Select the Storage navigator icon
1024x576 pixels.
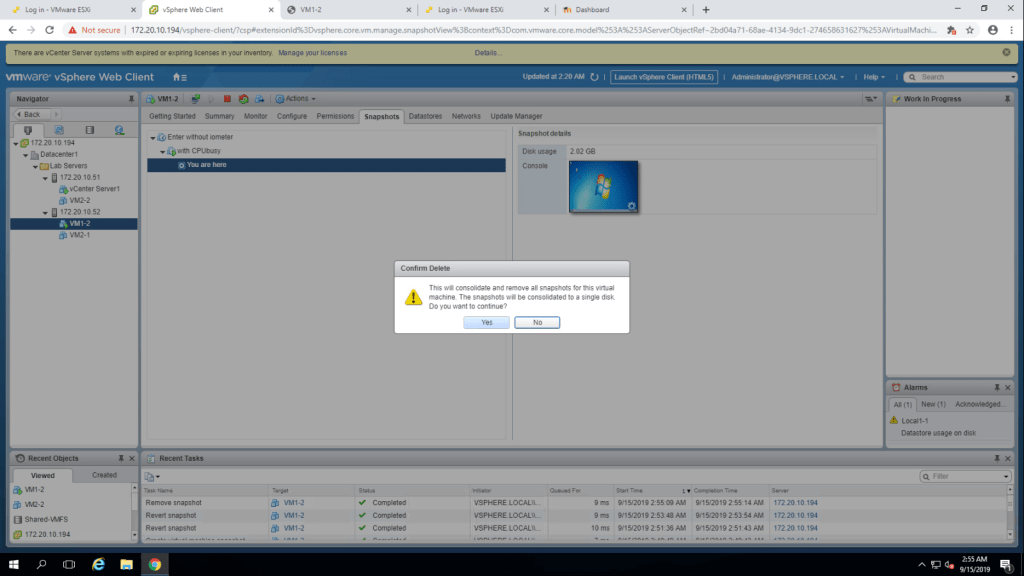point(89,130)
